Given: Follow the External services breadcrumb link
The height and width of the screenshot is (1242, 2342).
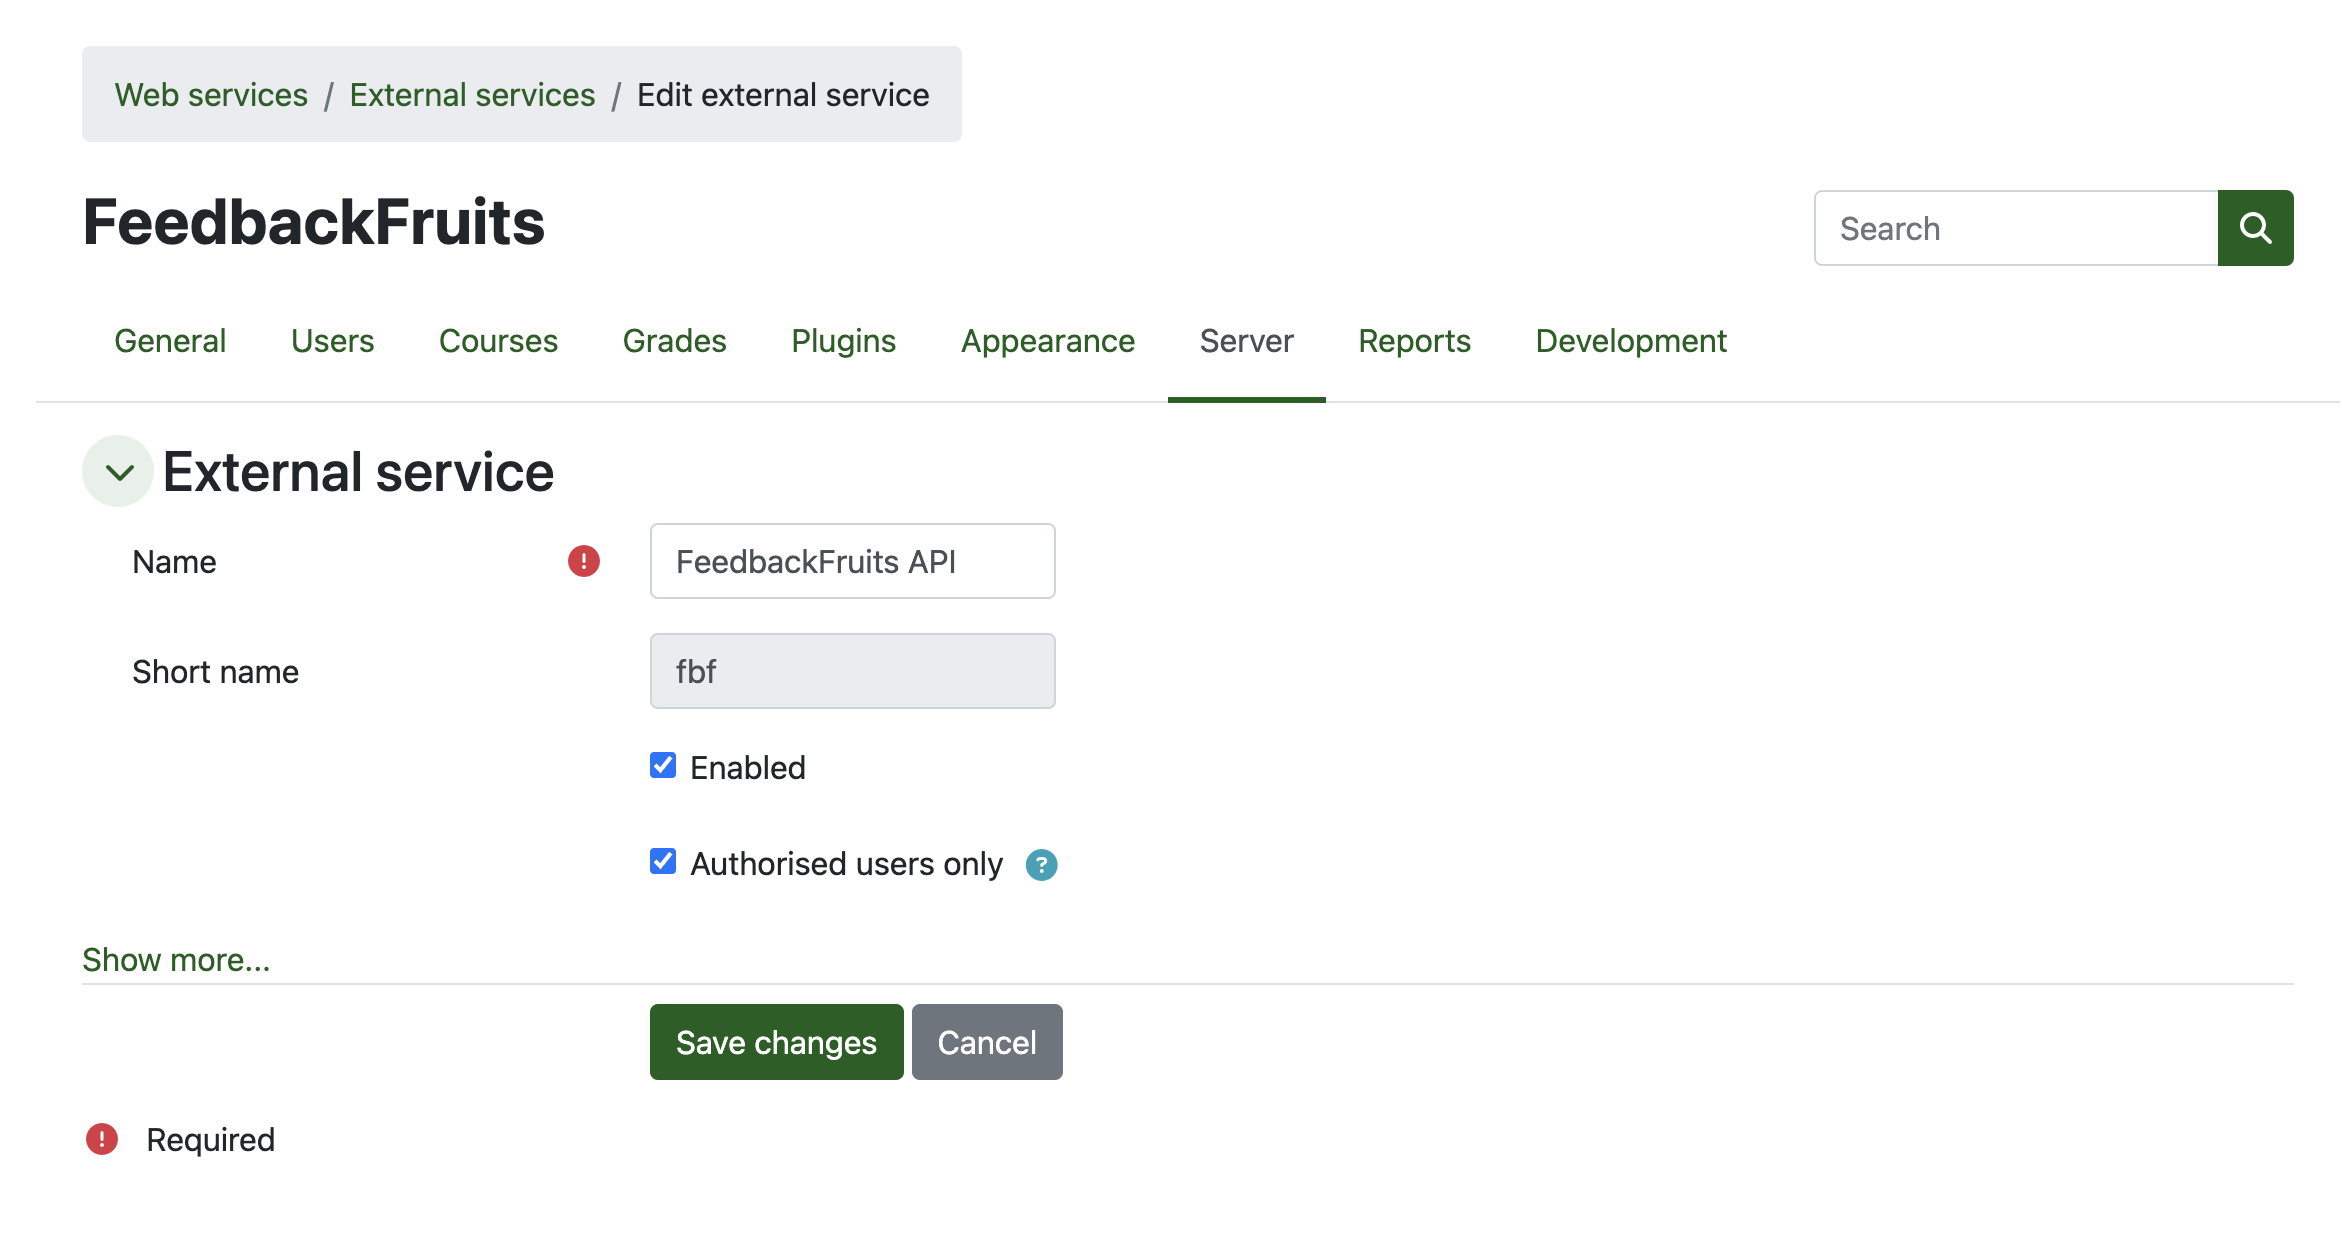Looking at the screenshot, I should [x=472, y=95].
